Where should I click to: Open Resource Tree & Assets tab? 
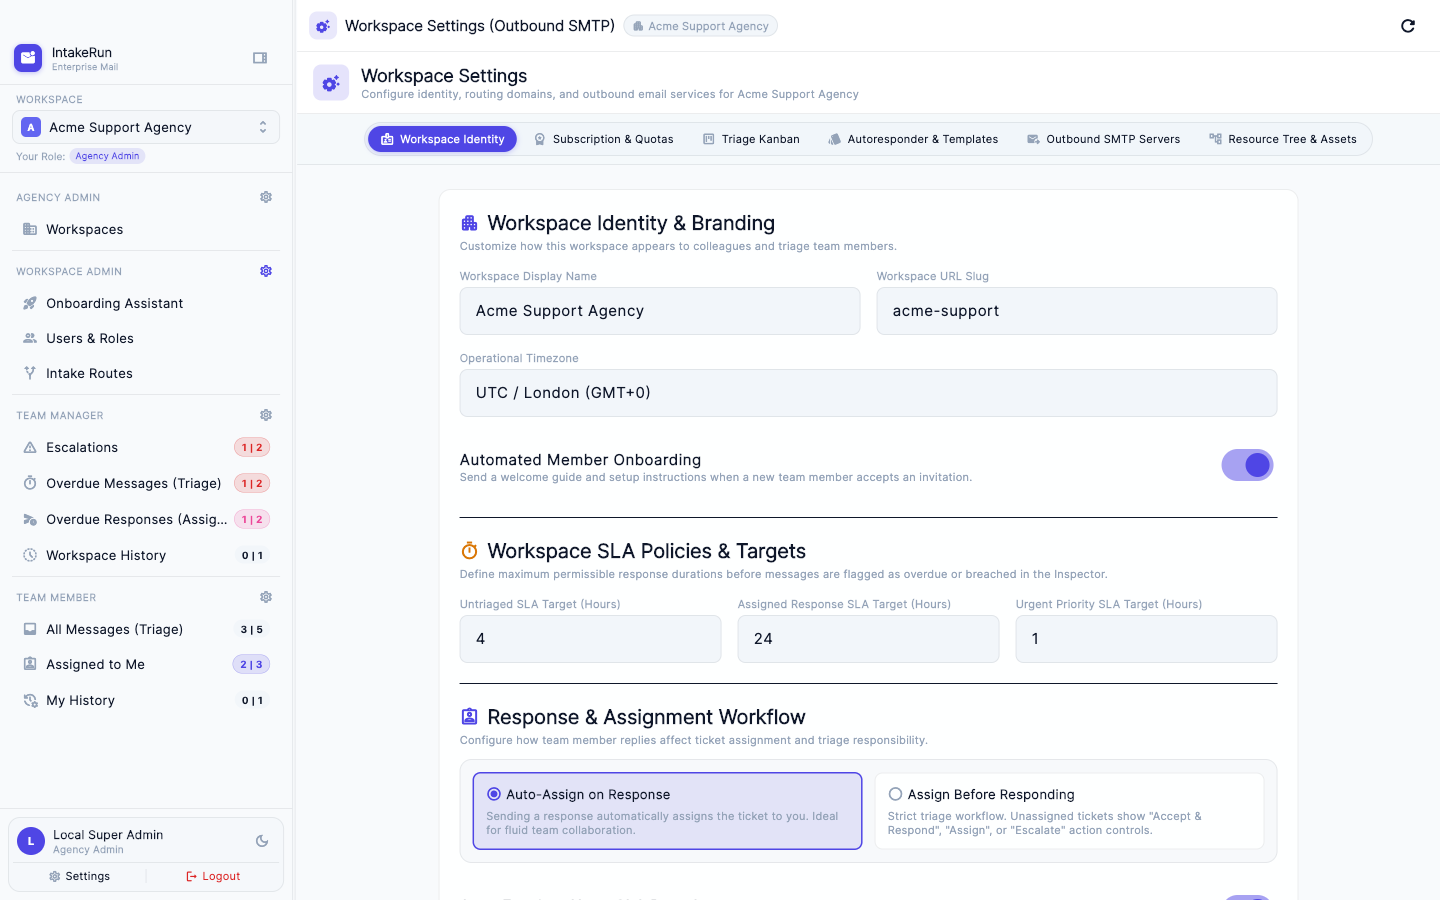coord(1283,139)
